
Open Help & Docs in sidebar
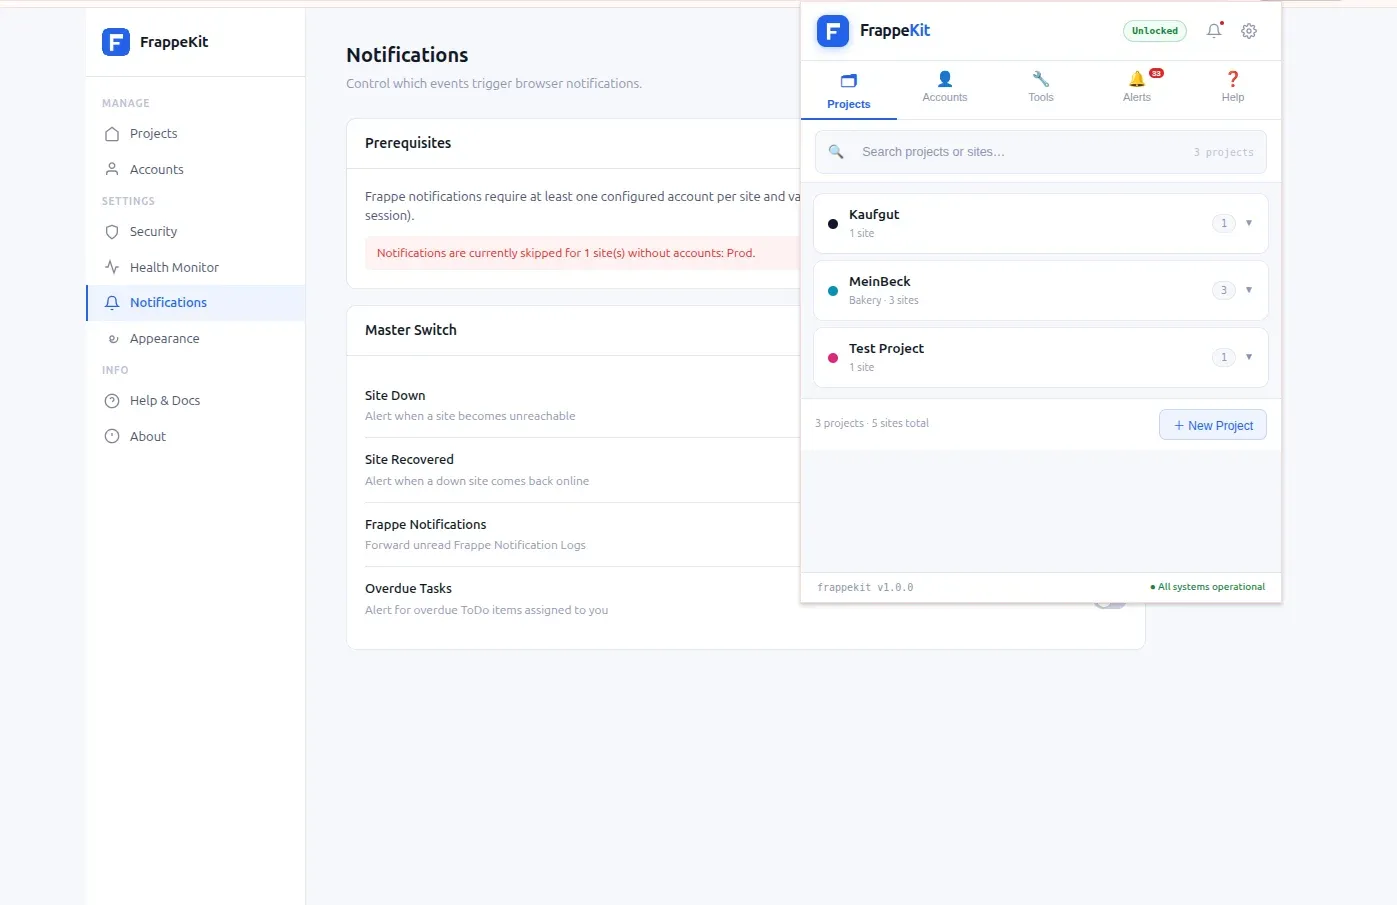195,401
